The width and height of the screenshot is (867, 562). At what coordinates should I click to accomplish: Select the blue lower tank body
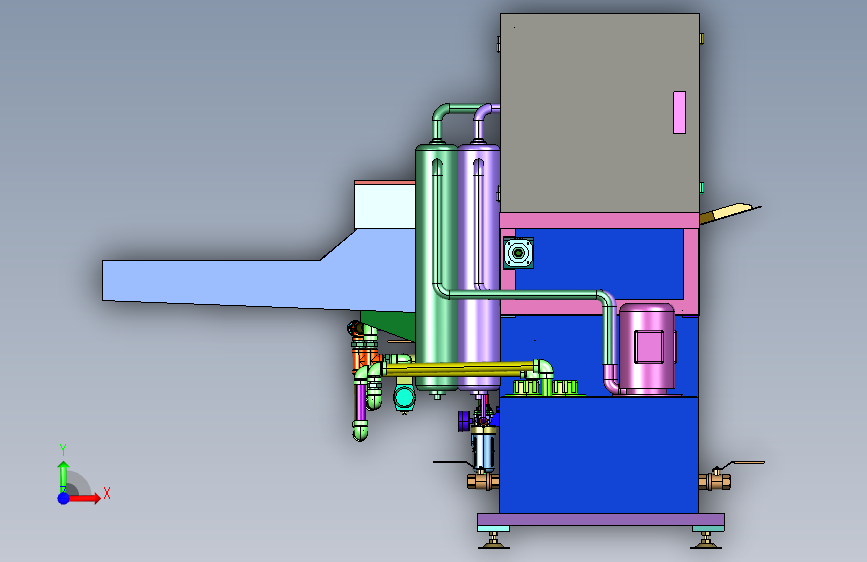coord(599,455)
